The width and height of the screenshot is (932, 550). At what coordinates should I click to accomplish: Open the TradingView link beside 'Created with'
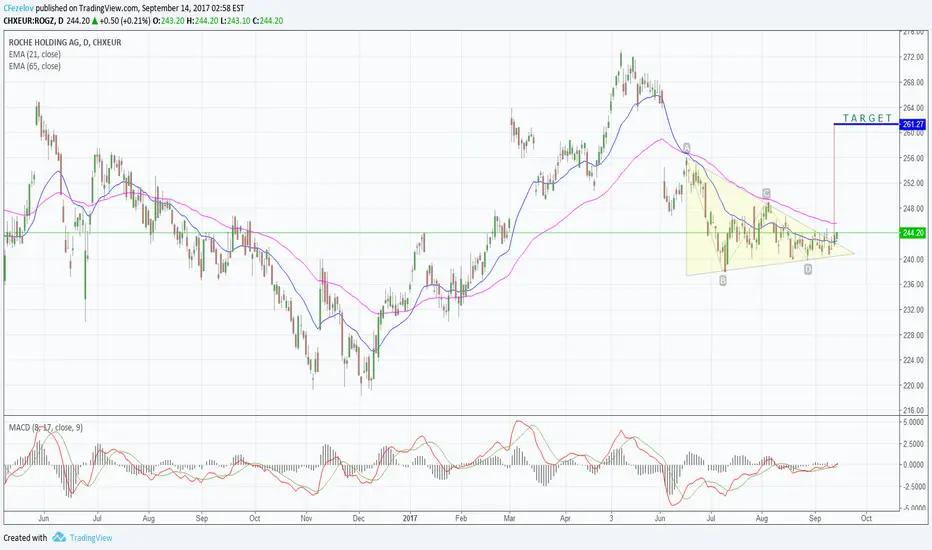(x=90, y=538)
